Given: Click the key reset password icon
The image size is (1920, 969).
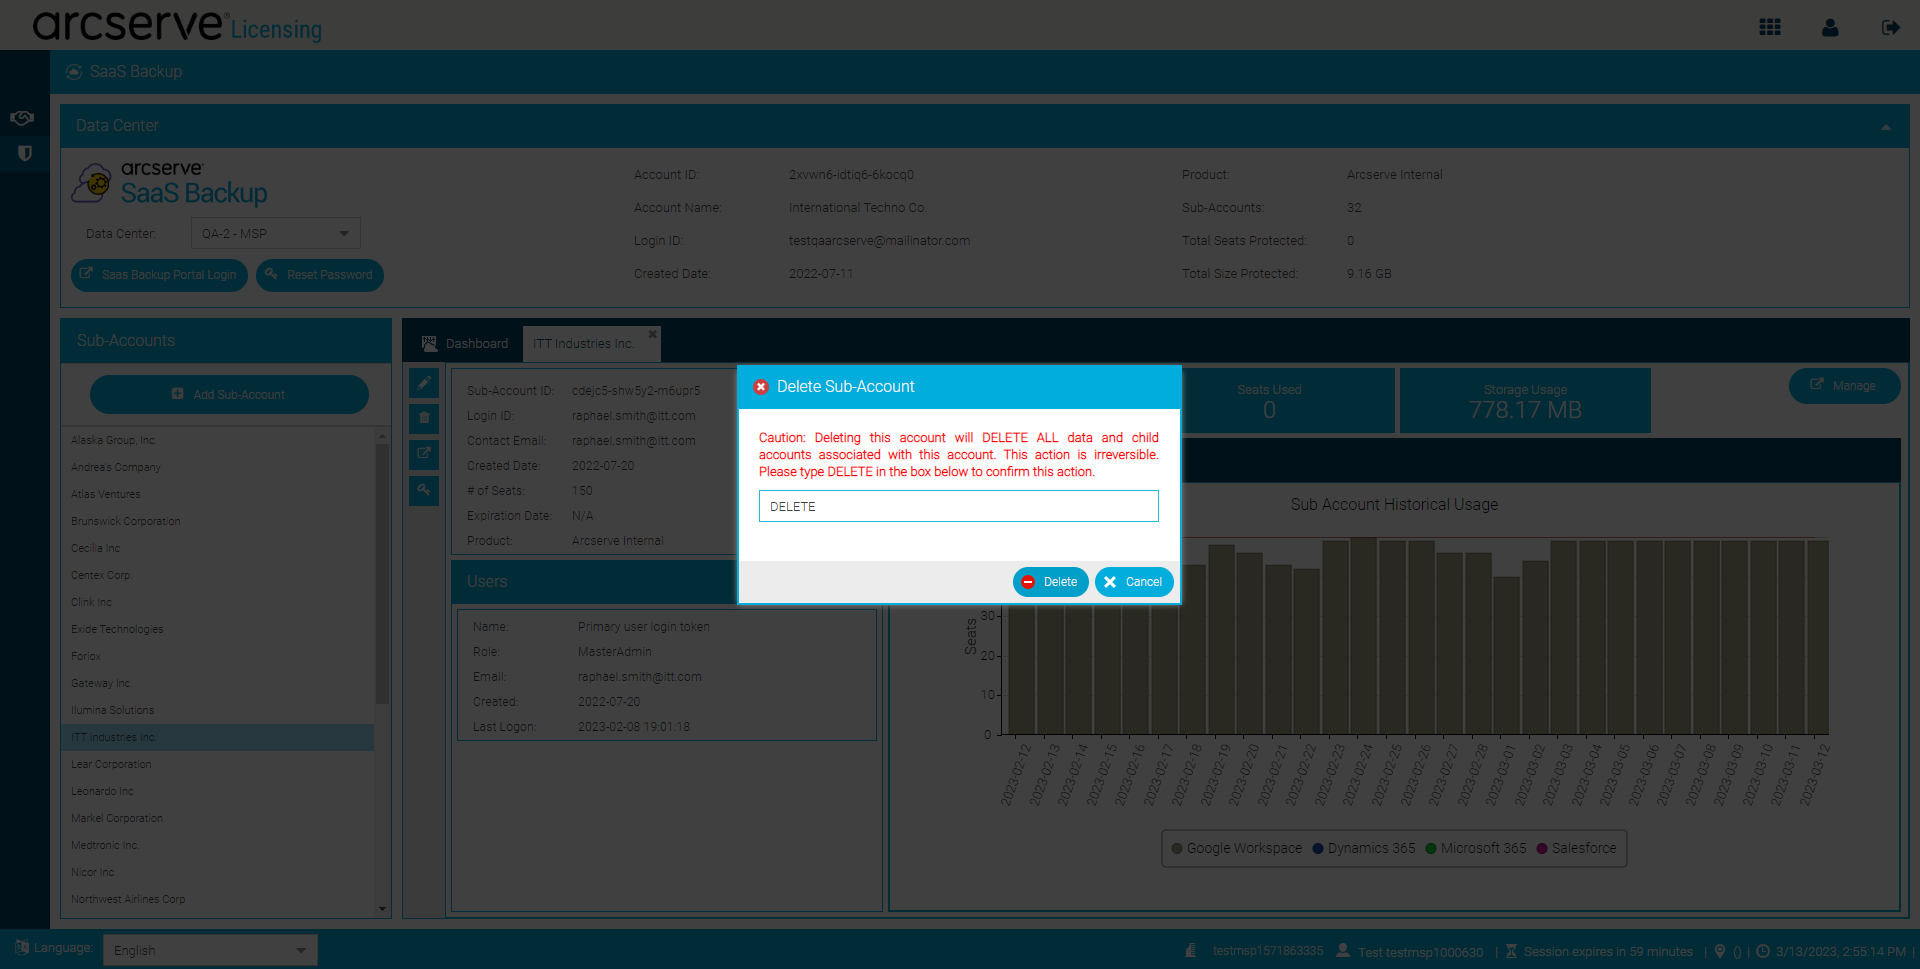Looking at the screenshot, I should click(x=424, y=490).
